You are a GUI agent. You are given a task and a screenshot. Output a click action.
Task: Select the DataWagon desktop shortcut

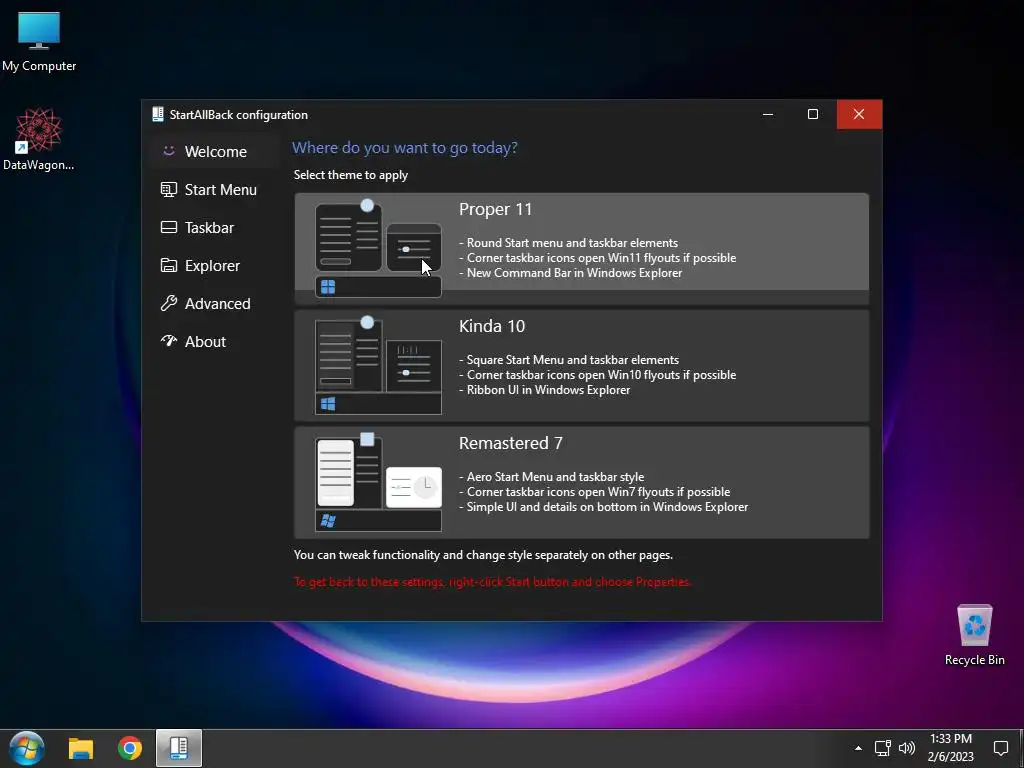(x=39, y=139)
